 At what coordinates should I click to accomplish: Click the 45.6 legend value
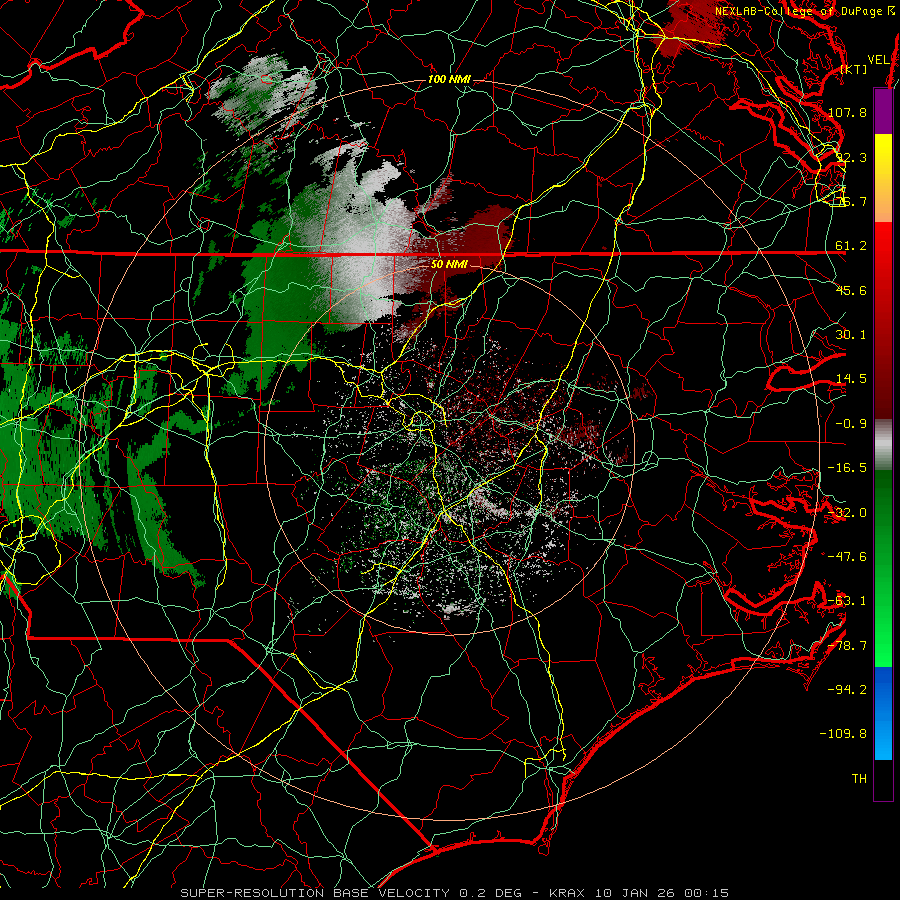(851, 290)
